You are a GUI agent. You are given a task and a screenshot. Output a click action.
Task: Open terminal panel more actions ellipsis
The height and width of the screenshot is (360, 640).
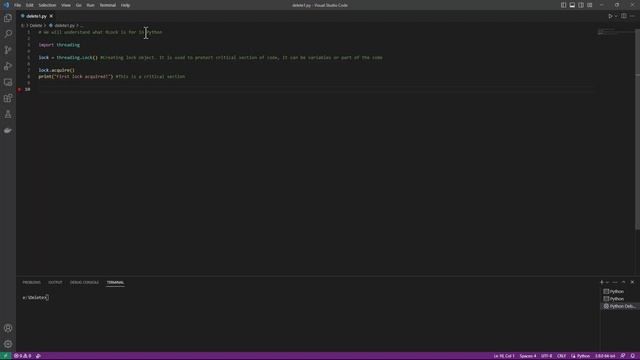[x=615, y=282]
